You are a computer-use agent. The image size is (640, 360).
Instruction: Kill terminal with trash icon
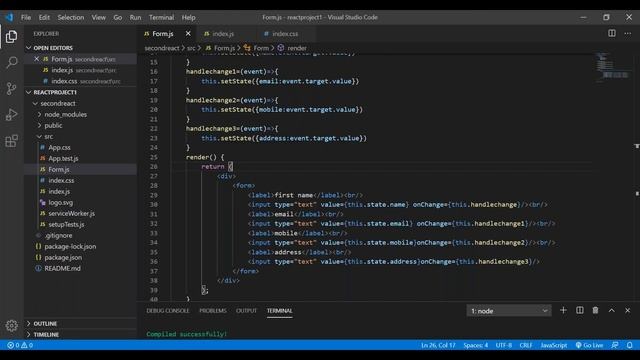(x=596, y=311)
